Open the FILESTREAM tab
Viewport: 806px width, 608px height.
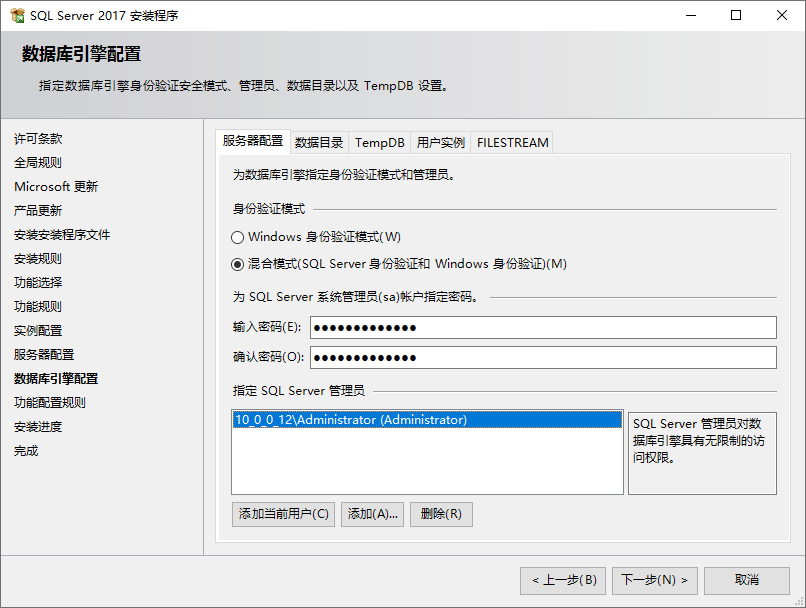(x=513, y=142)
